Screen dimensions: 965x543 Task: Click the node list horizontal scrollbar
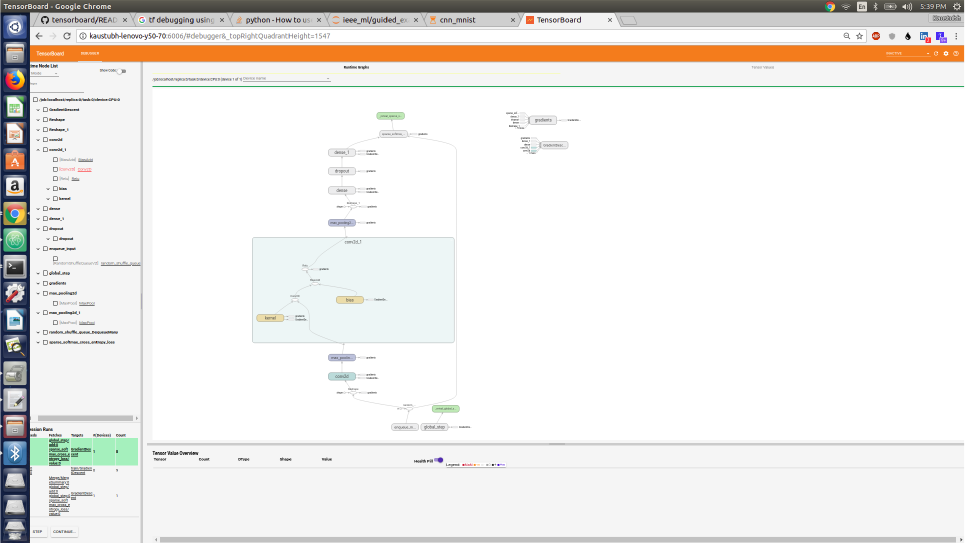click(86, 418)
